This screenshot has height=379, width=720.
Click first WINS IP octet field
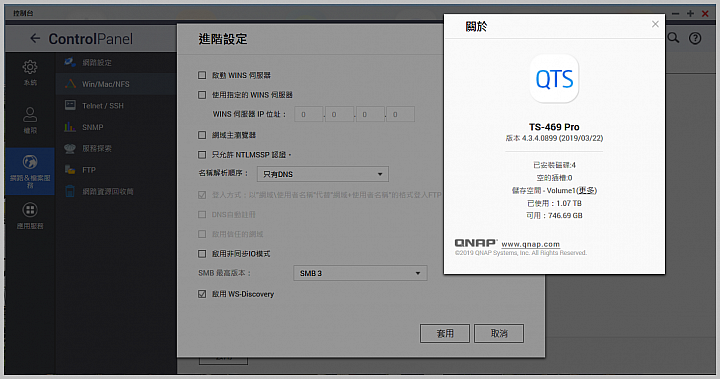309,114
